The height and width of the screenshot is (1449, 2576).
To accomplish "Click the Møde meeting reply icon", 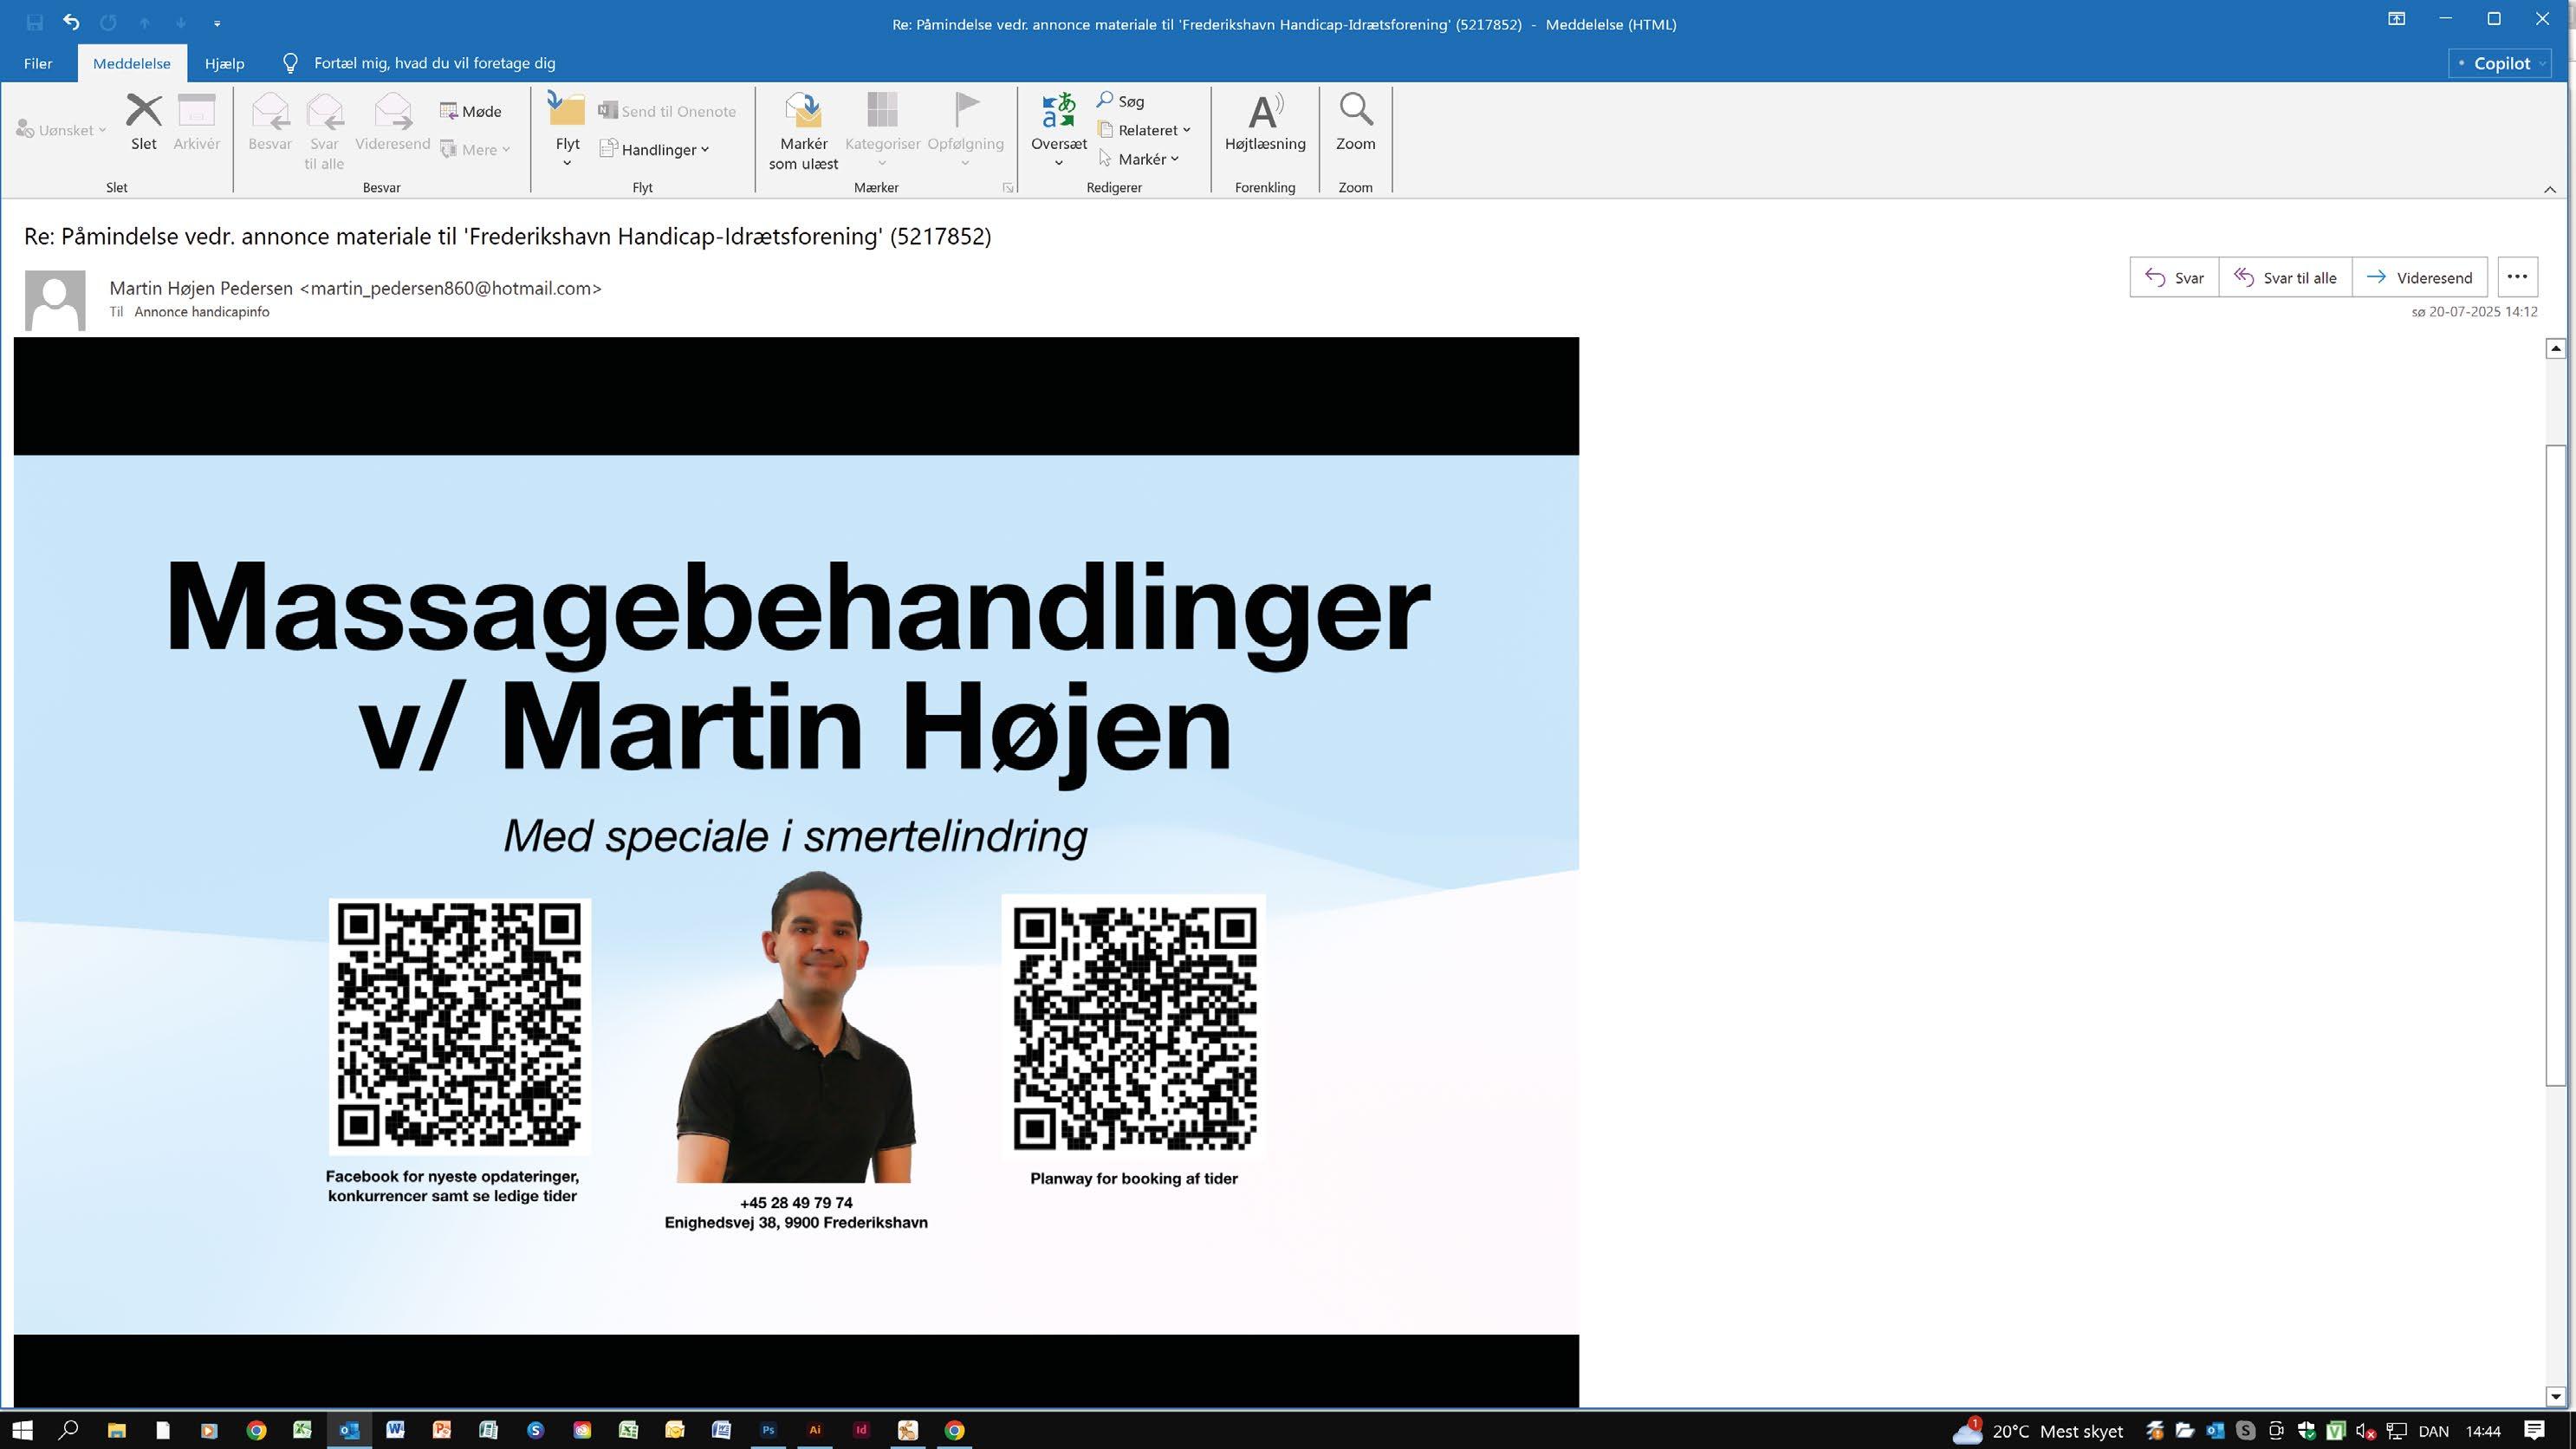I will pyautogui.click(x=470, y=111).
